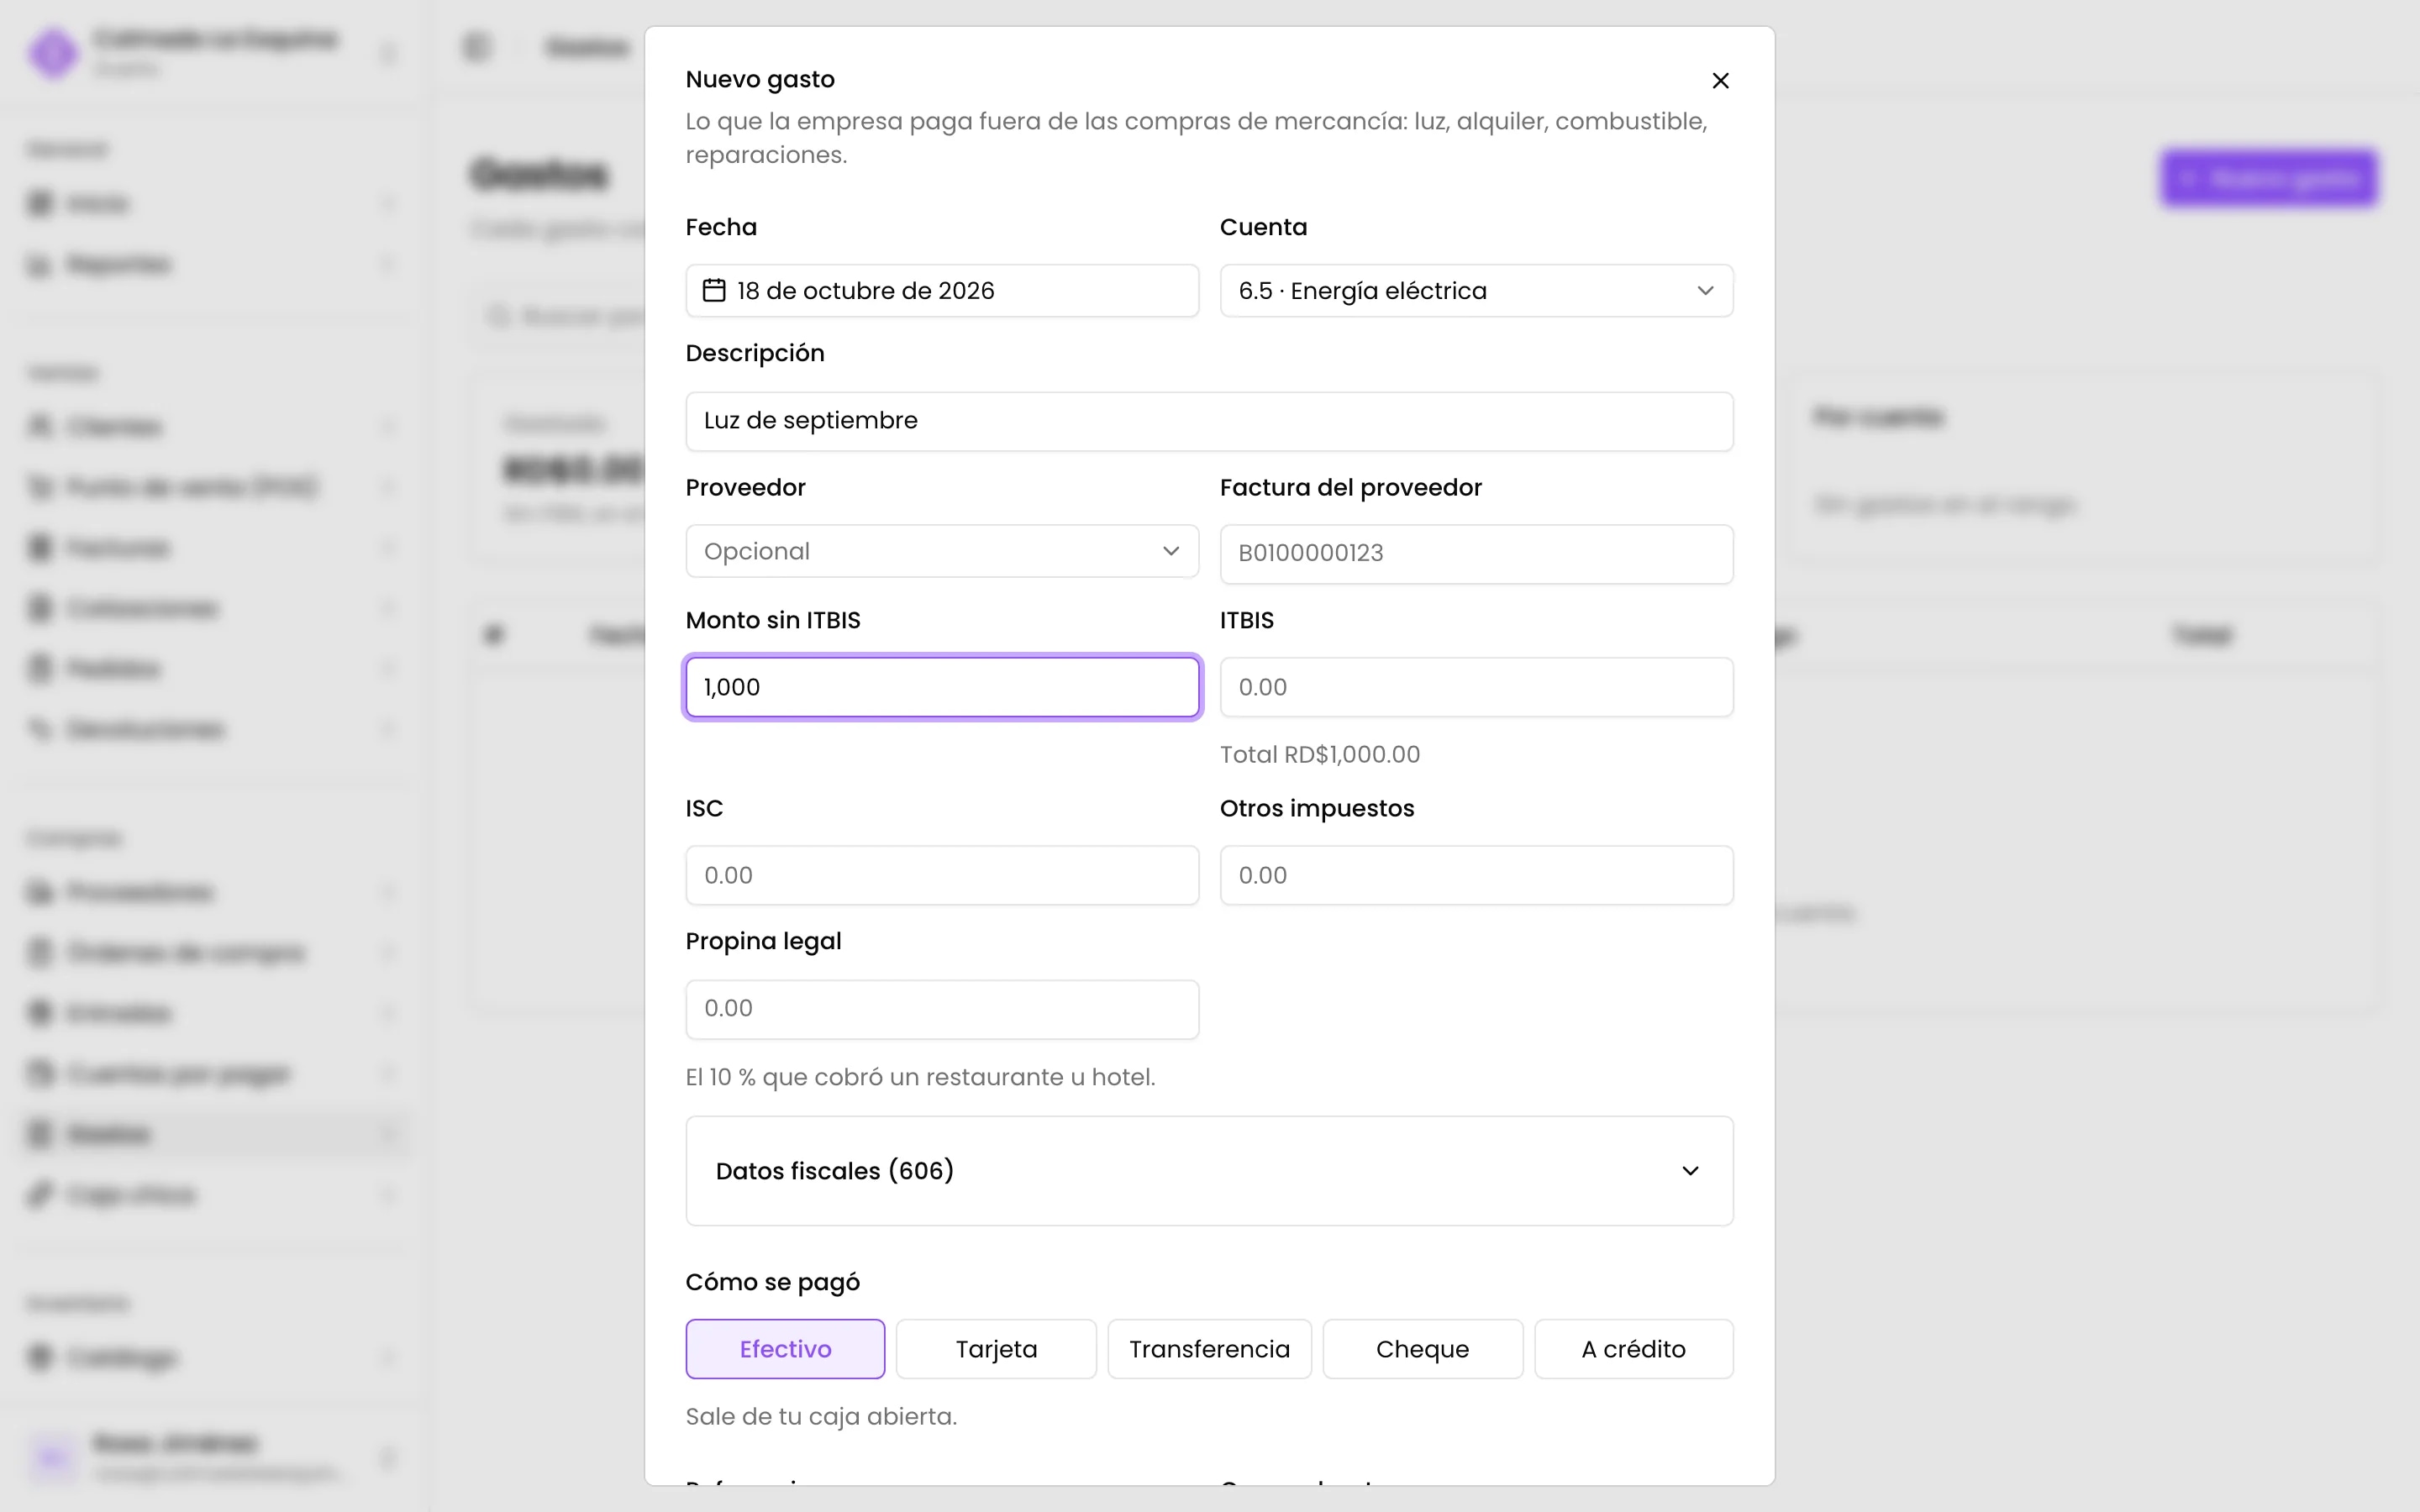Click the Descripción field with Luz de septiembre

1209,421
